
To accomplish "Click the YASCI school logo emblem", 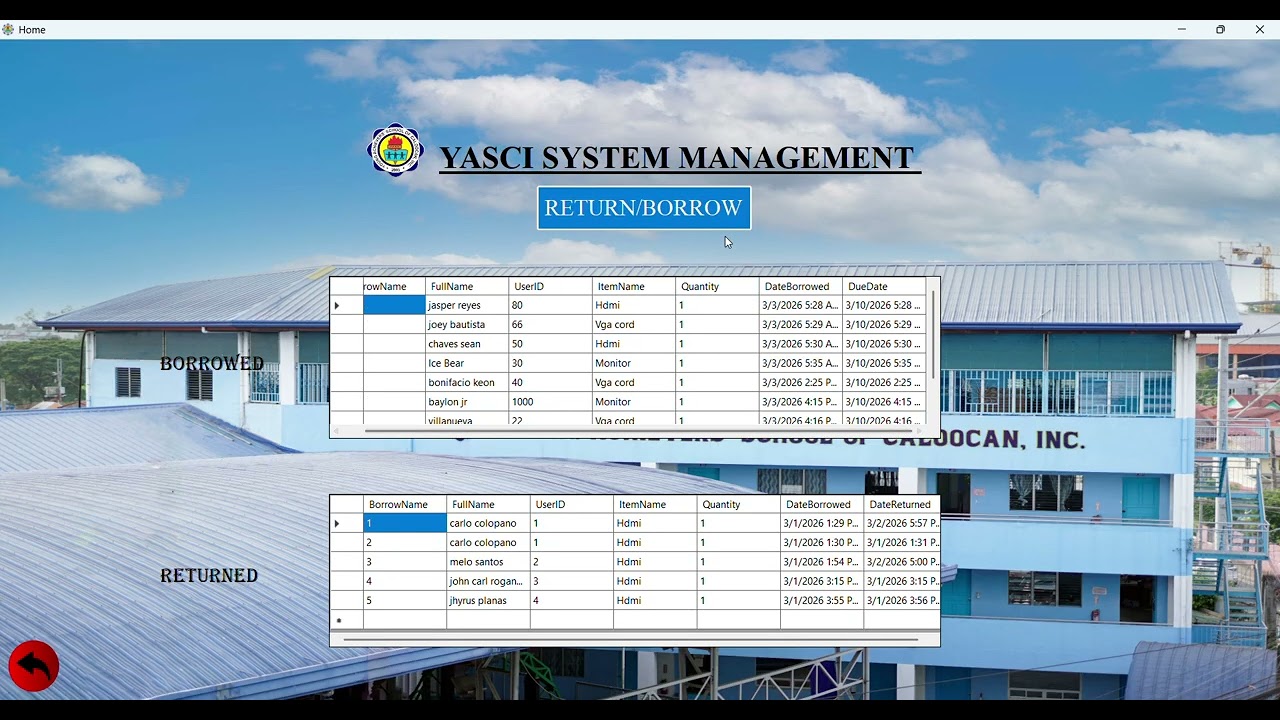I will coord(395,150).
